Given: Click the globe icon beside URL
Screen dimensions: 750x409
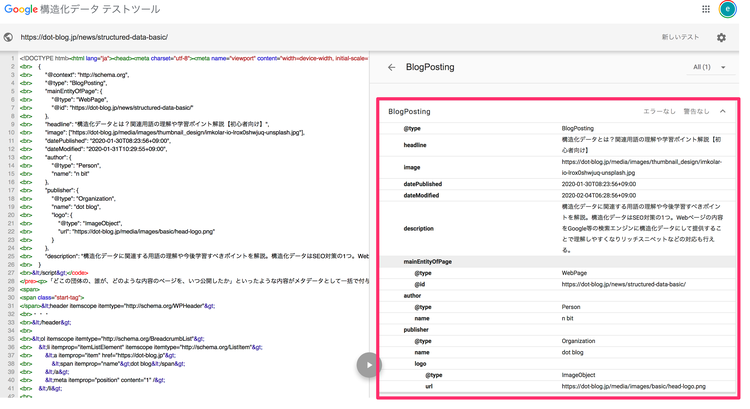Looking at the screenshot, I should (x=8, y=37).
